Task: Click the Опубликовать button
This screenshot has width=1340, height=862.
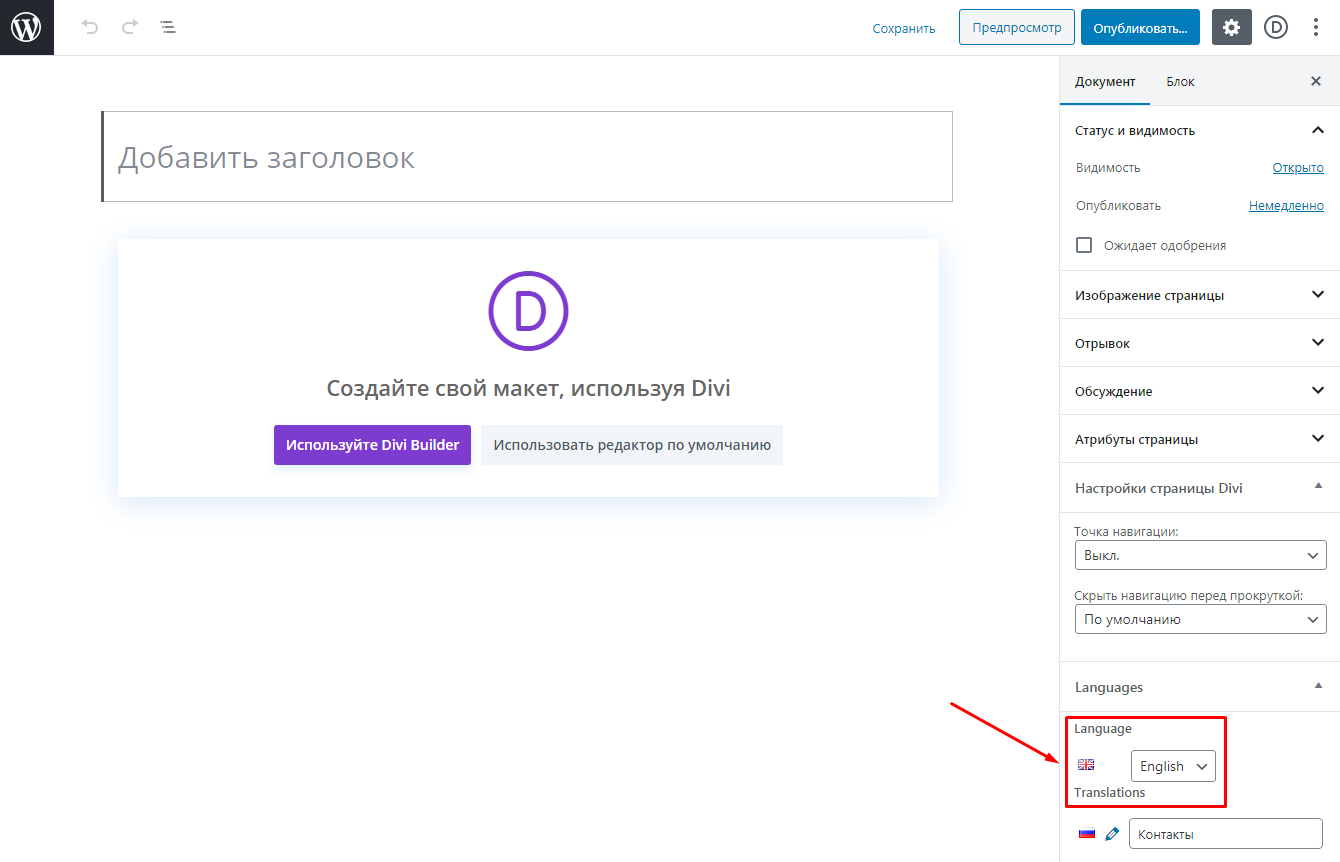Action: click(1139, 28)
